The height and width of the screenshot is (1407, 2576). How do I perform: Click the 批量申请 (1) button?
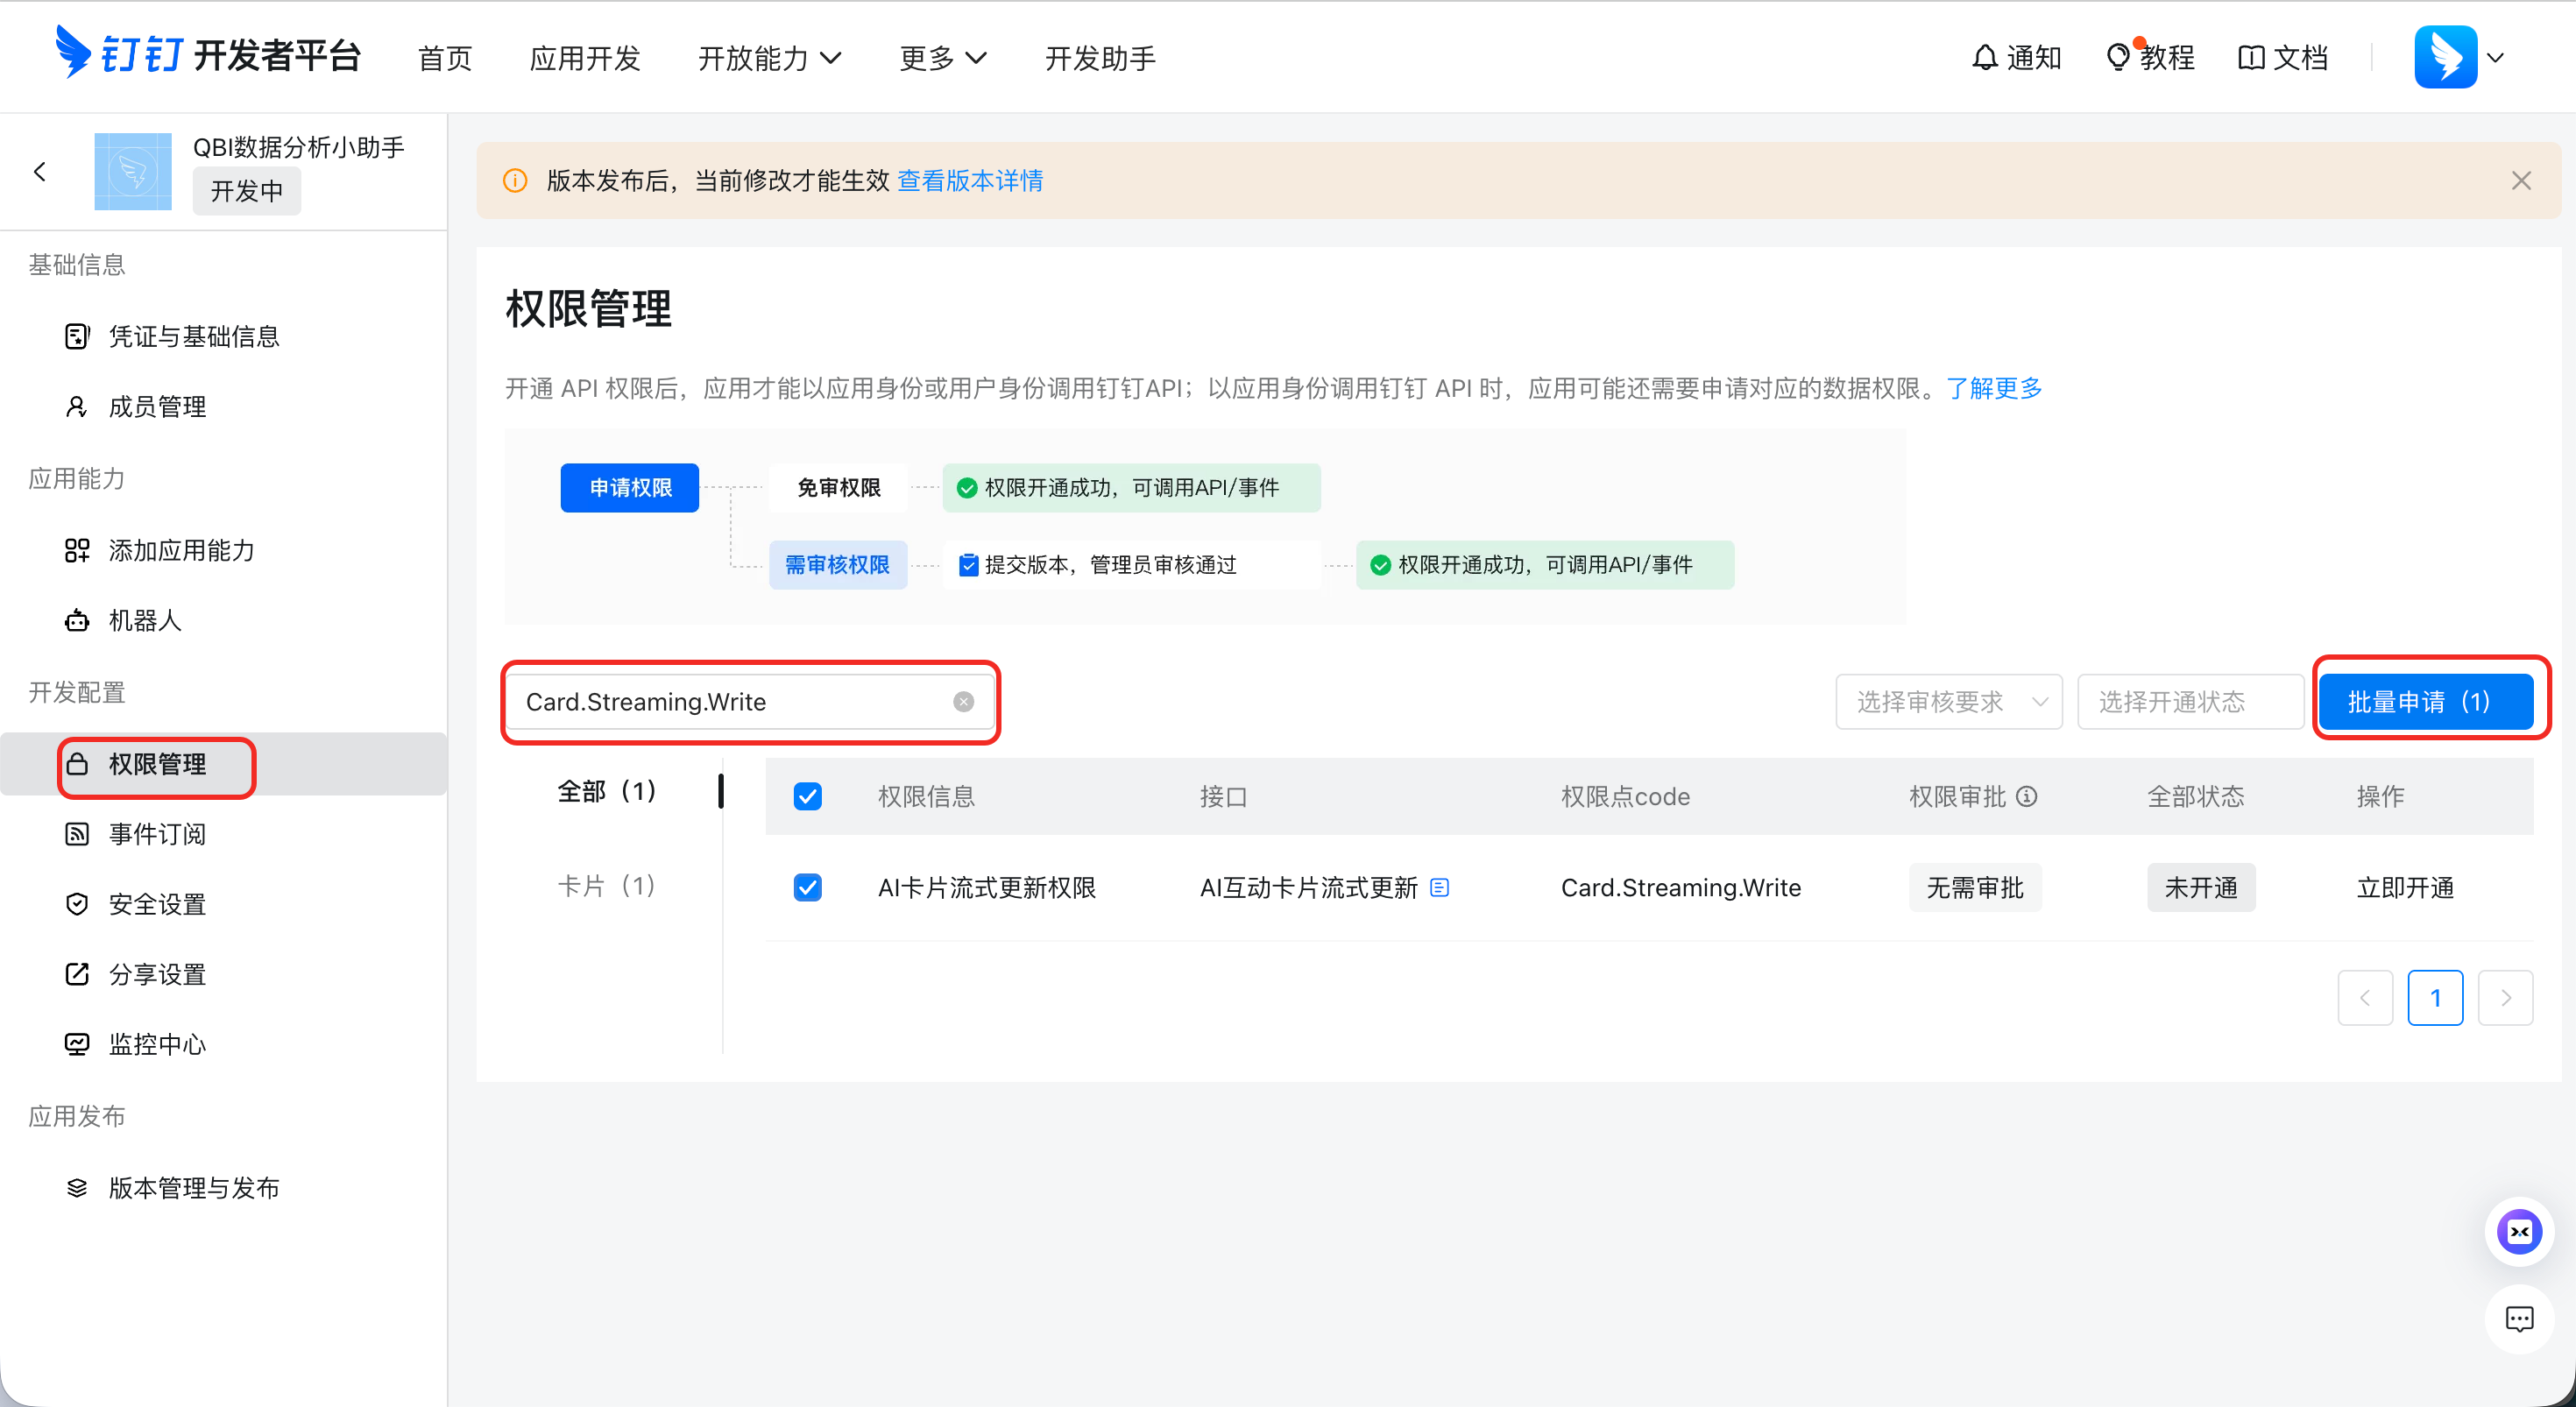[2426, 701]
